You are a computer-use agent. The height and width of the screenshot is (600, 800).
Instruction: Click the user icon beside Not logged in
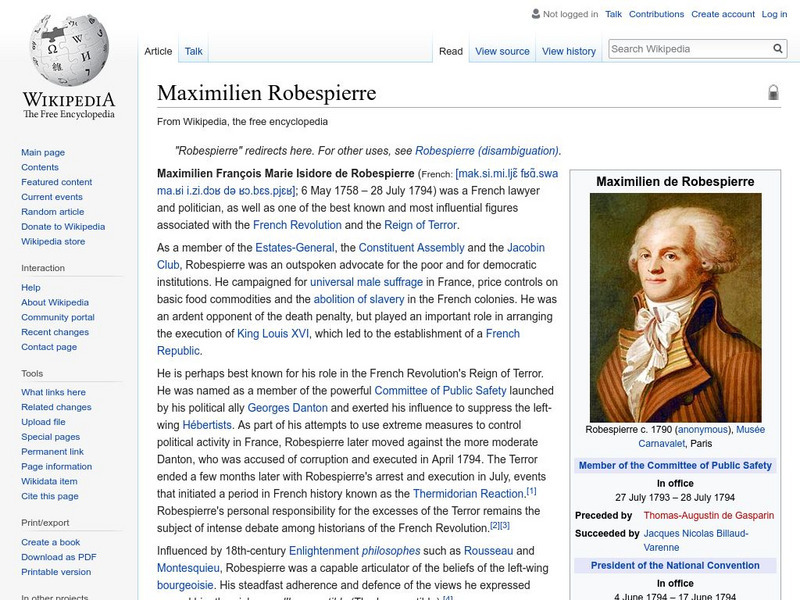[536, 14]
